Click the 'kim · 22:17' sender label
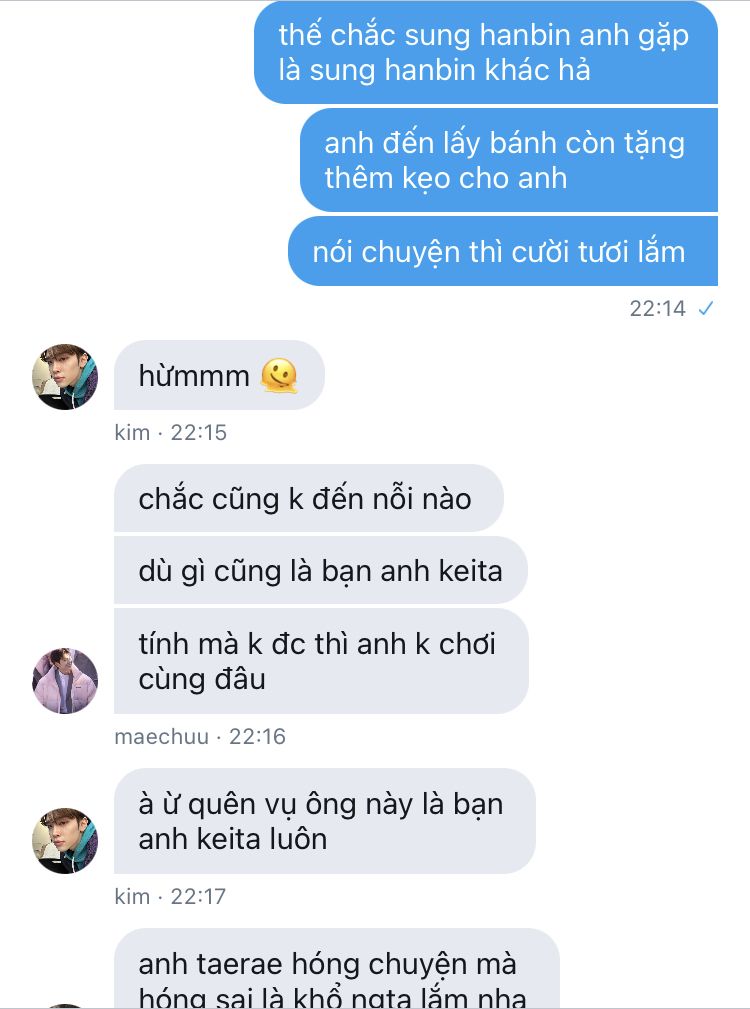Viewport: 750px width, 1009px height. coord(170,896)
